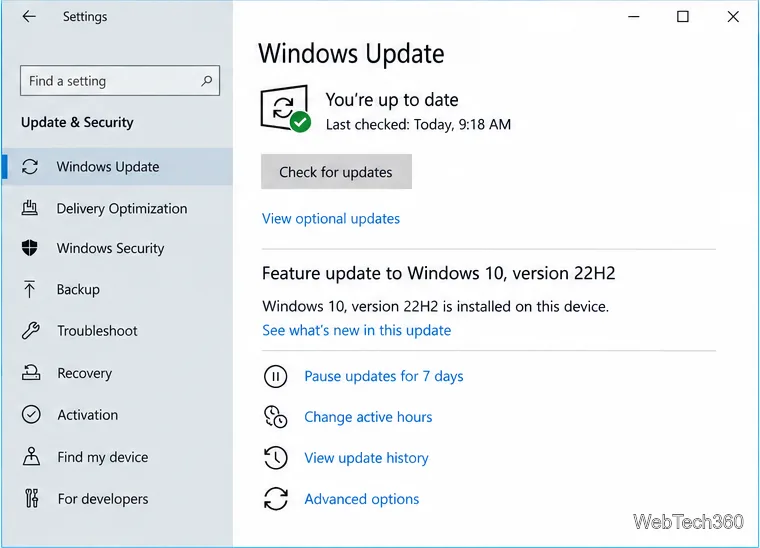Open Delivery Optimization settings
The image size is (760, 548).
coord(117,208)
